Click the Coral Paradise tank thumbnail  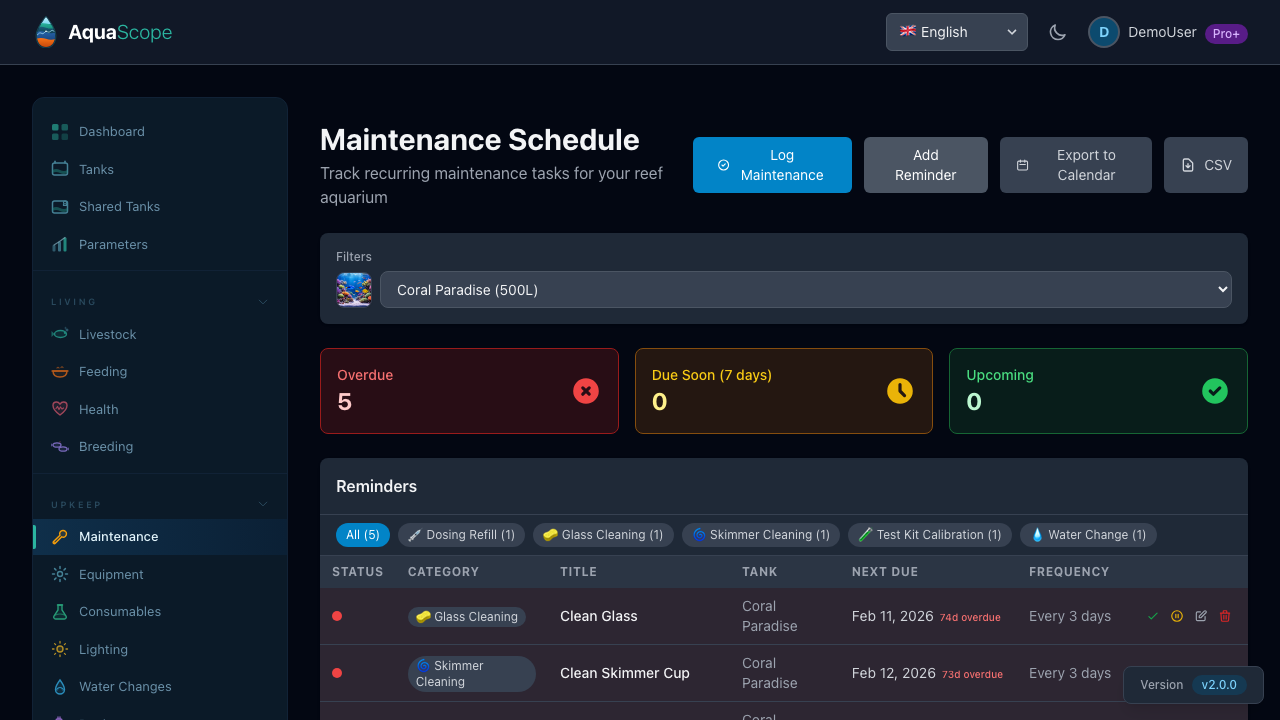click(354, 289)
